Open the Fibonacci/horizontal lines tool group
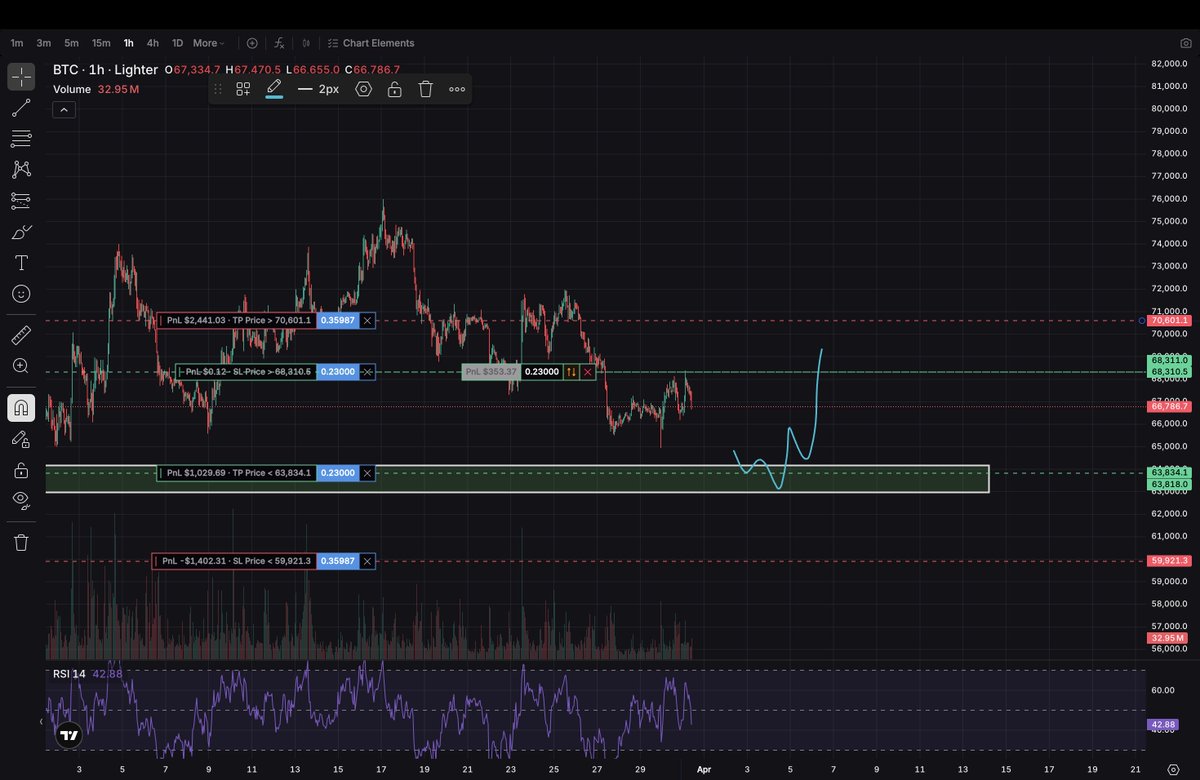This screenshot has width=1200, height=780. point(21,139)
